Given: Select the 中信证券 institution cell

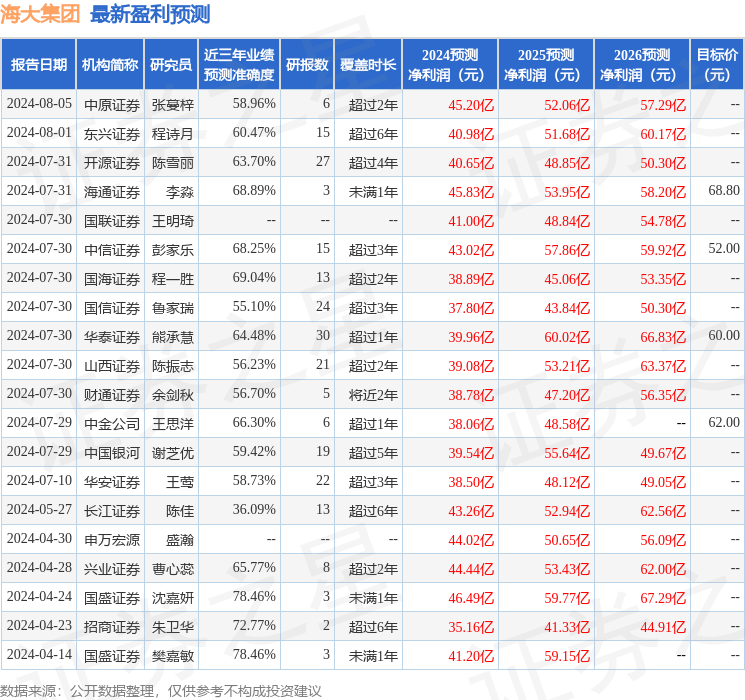Looking at the screenshot, I should click(x=112, y=250).
